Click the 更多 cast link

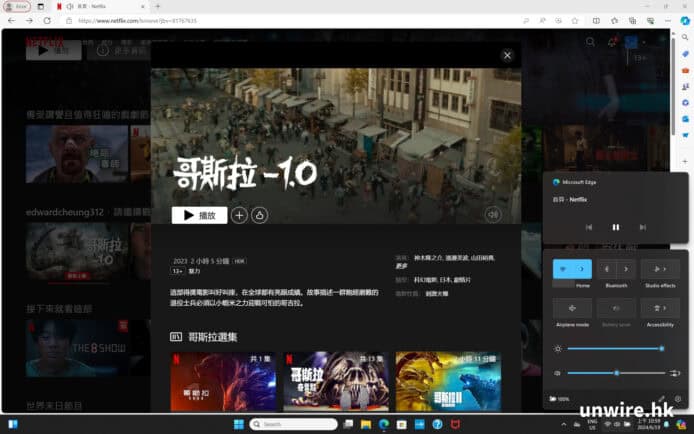coord(401,266)
